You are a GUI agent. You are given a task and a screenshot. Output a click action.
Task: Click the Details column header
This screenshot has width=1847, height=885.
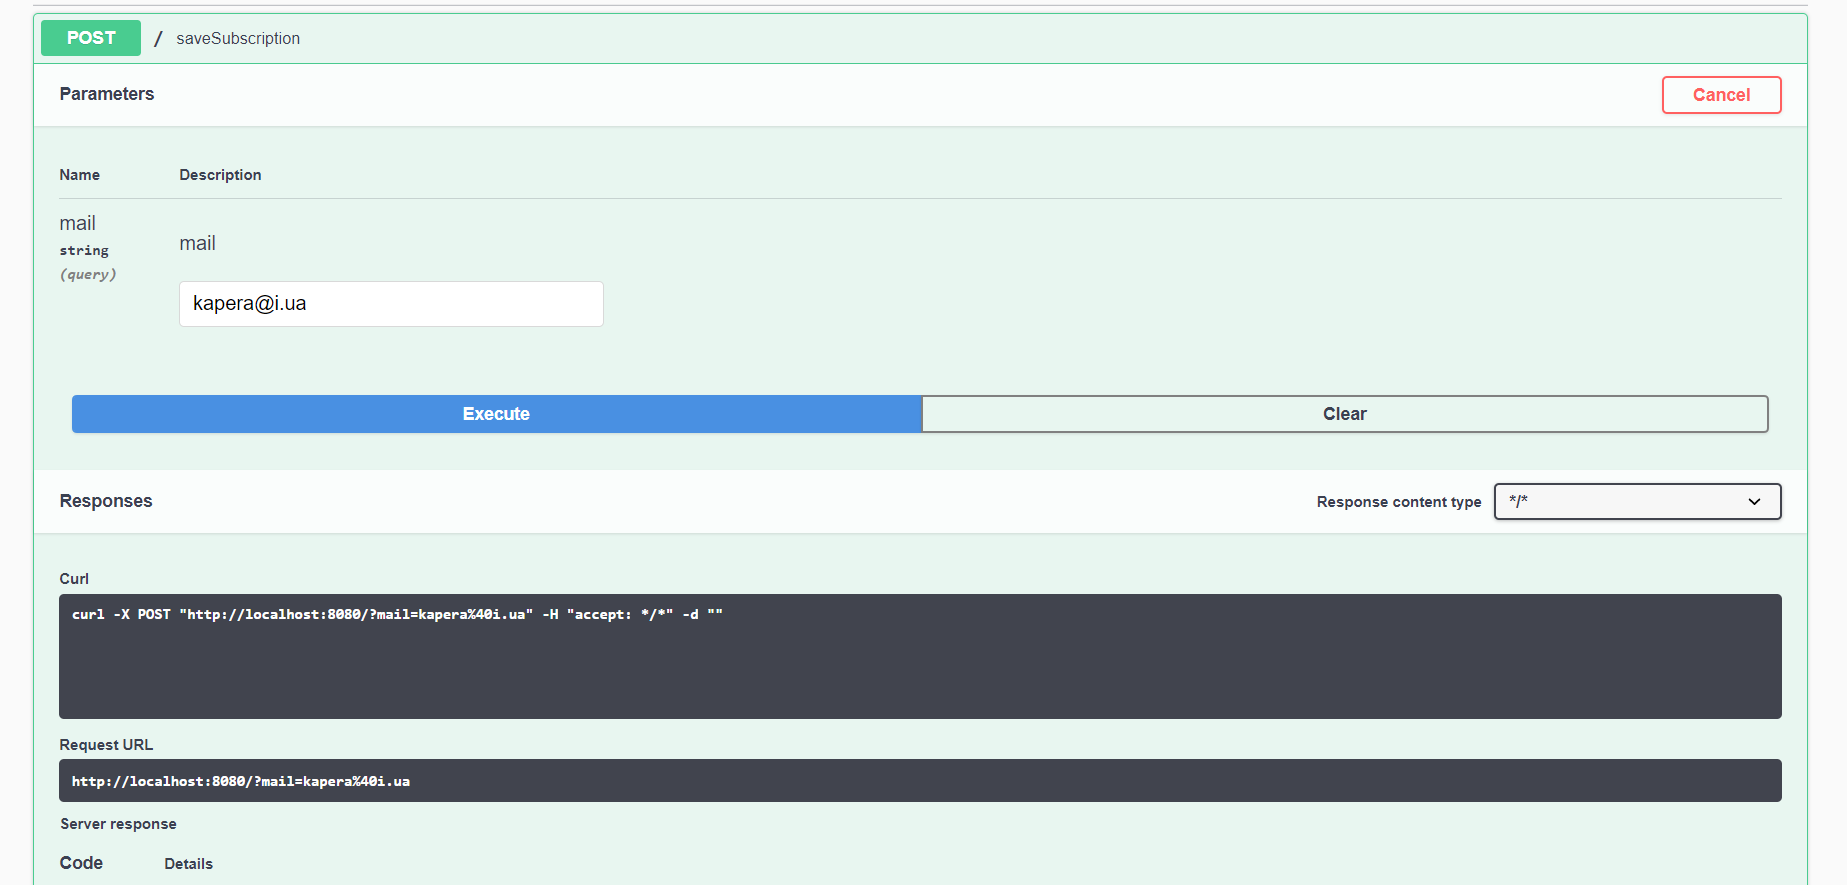tap(189, 864)
